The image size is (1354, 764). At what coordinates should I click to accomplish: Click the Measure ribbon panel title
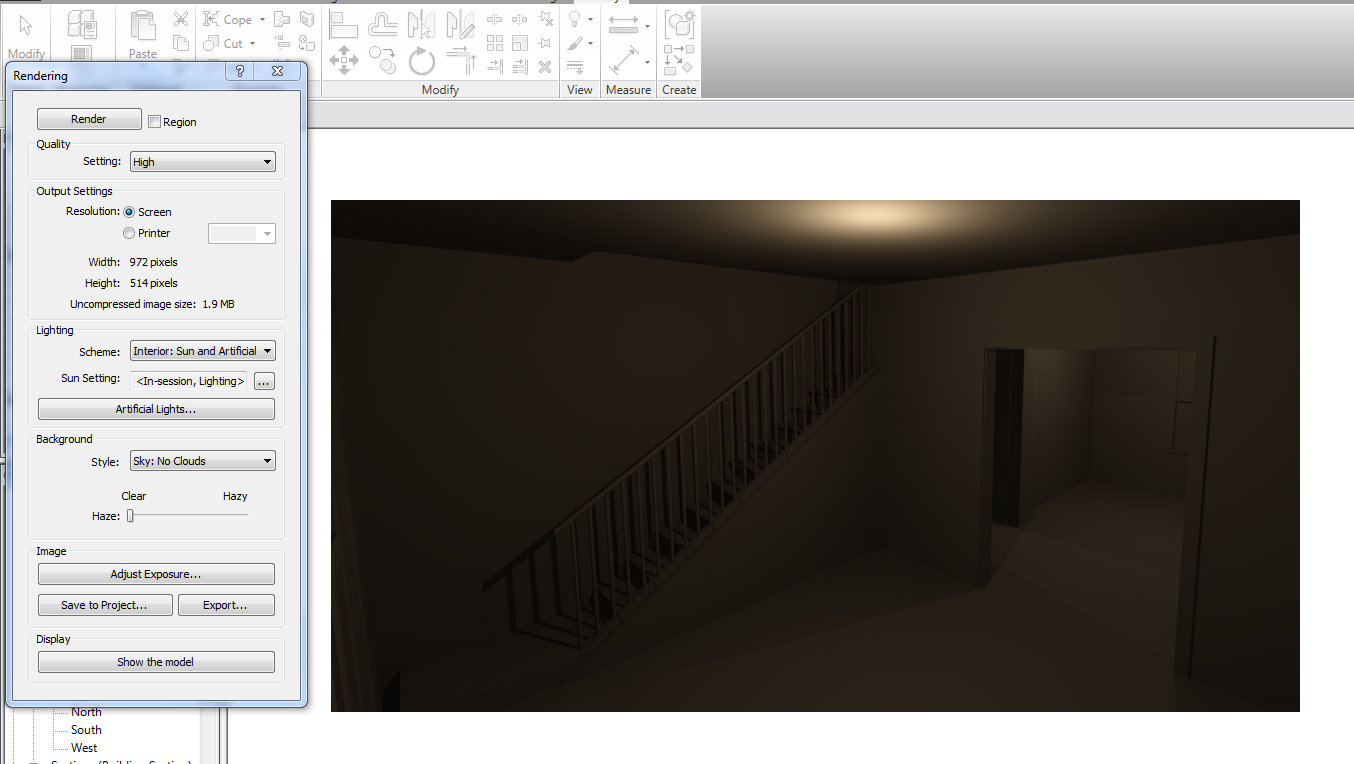point(629,90)
